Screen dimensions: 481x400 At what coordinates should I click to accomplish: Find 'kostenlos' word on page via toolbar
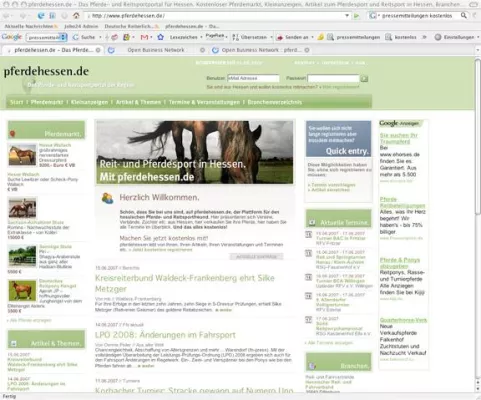point(401,37)
